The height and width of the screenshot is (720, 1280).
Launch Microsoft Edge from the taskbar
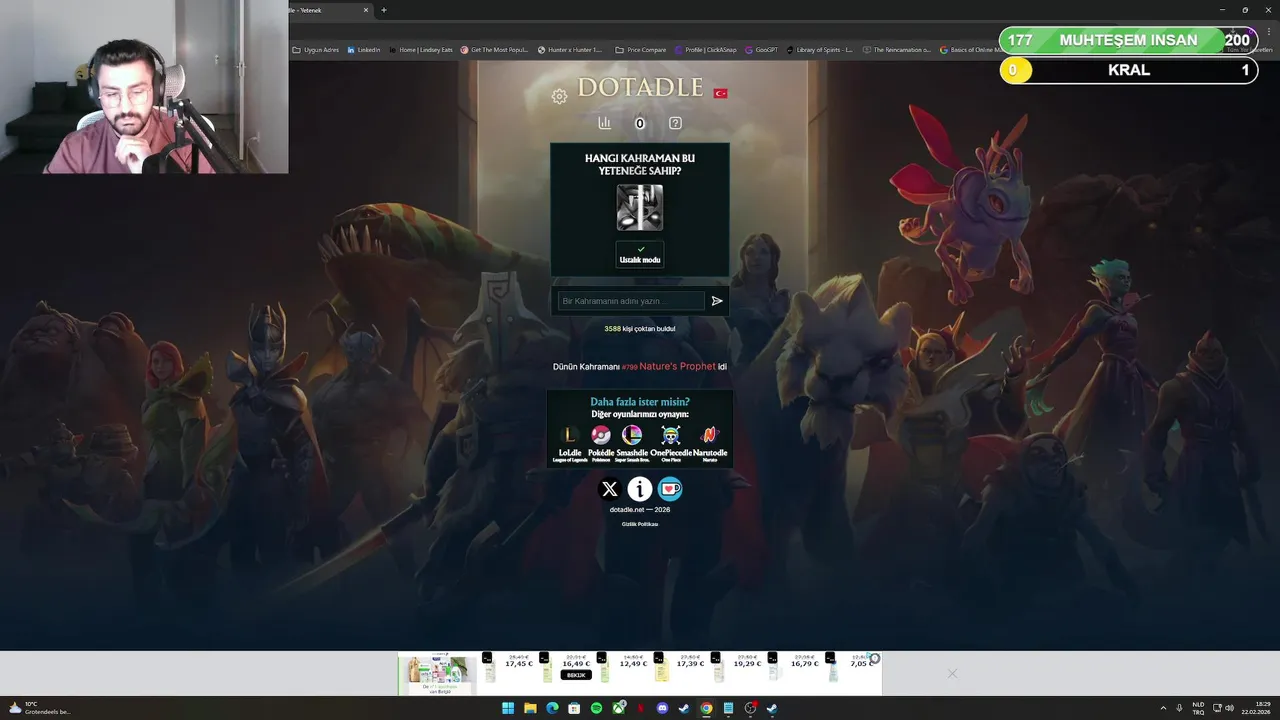point(552,708)
